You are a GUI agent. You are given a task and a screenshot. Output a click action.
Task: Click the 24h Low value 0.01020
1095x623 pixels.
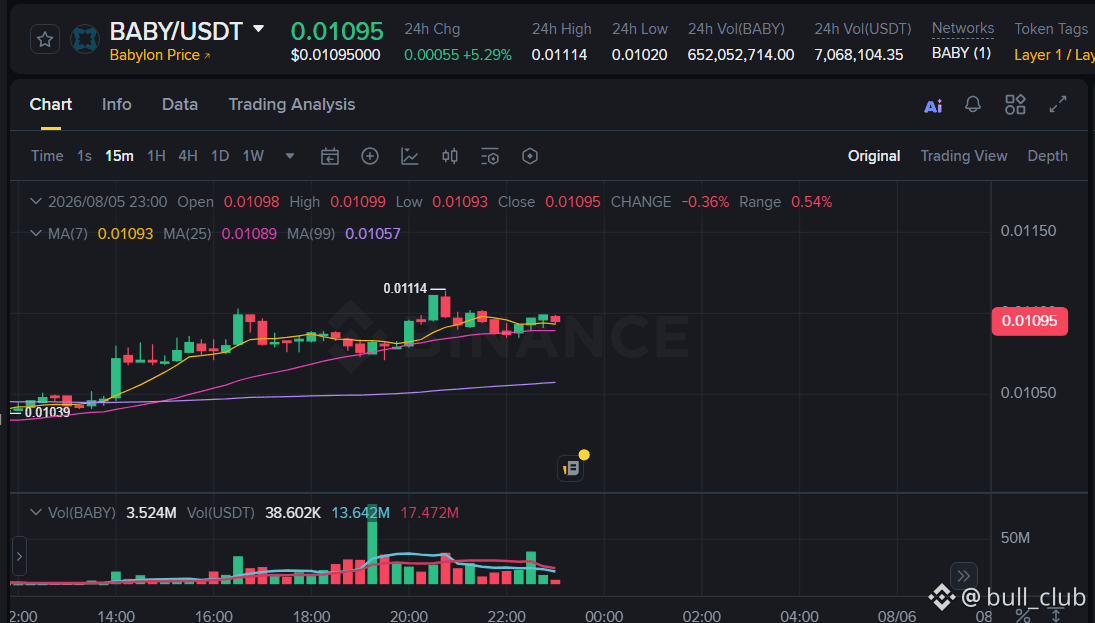(640, 54)
